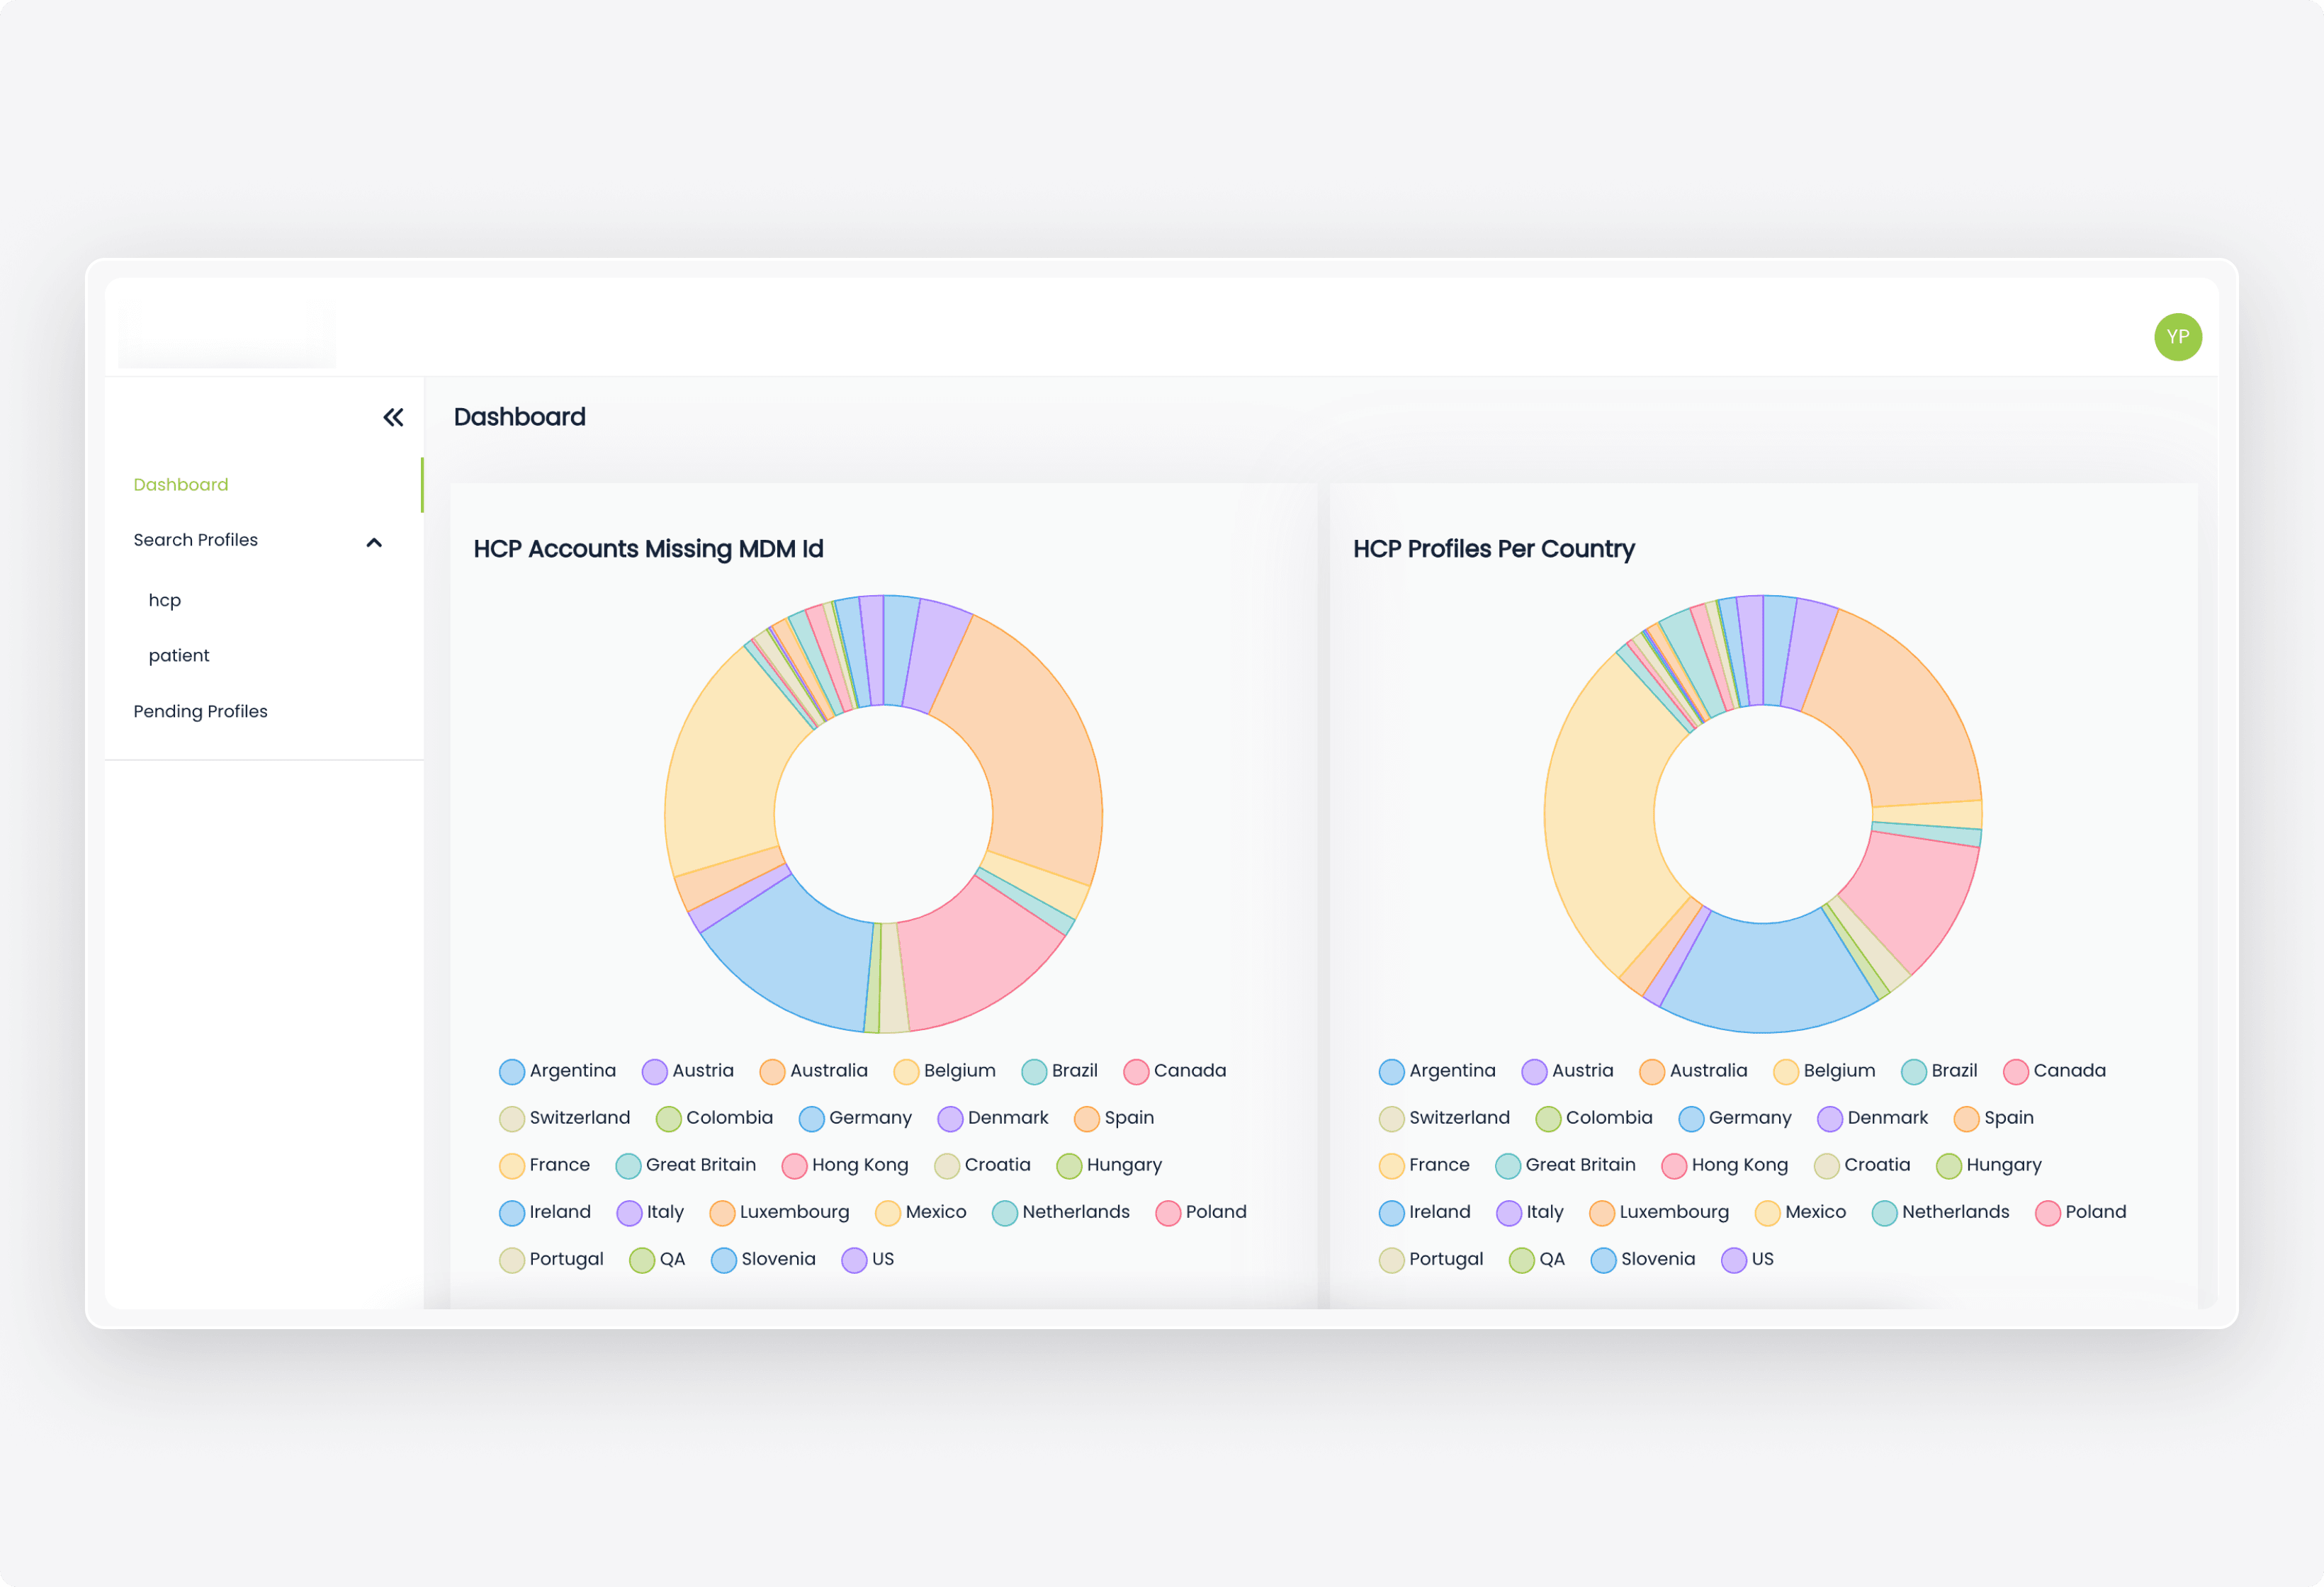Screen dimensions: 2324x1587
Task: Toggle Ireland in Profiles Per Country legend
Action: (1425, 1212)
